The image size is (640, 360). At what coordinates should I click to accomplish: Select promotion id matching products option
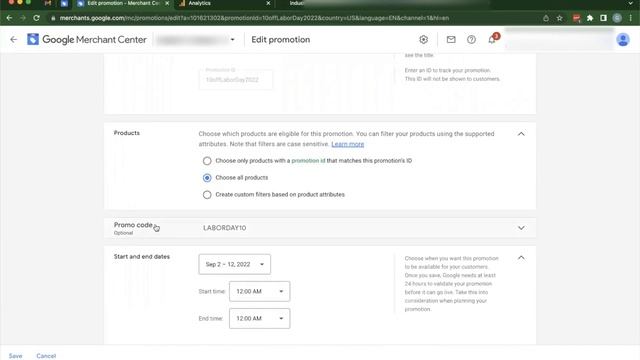click(x=207, y=161)
